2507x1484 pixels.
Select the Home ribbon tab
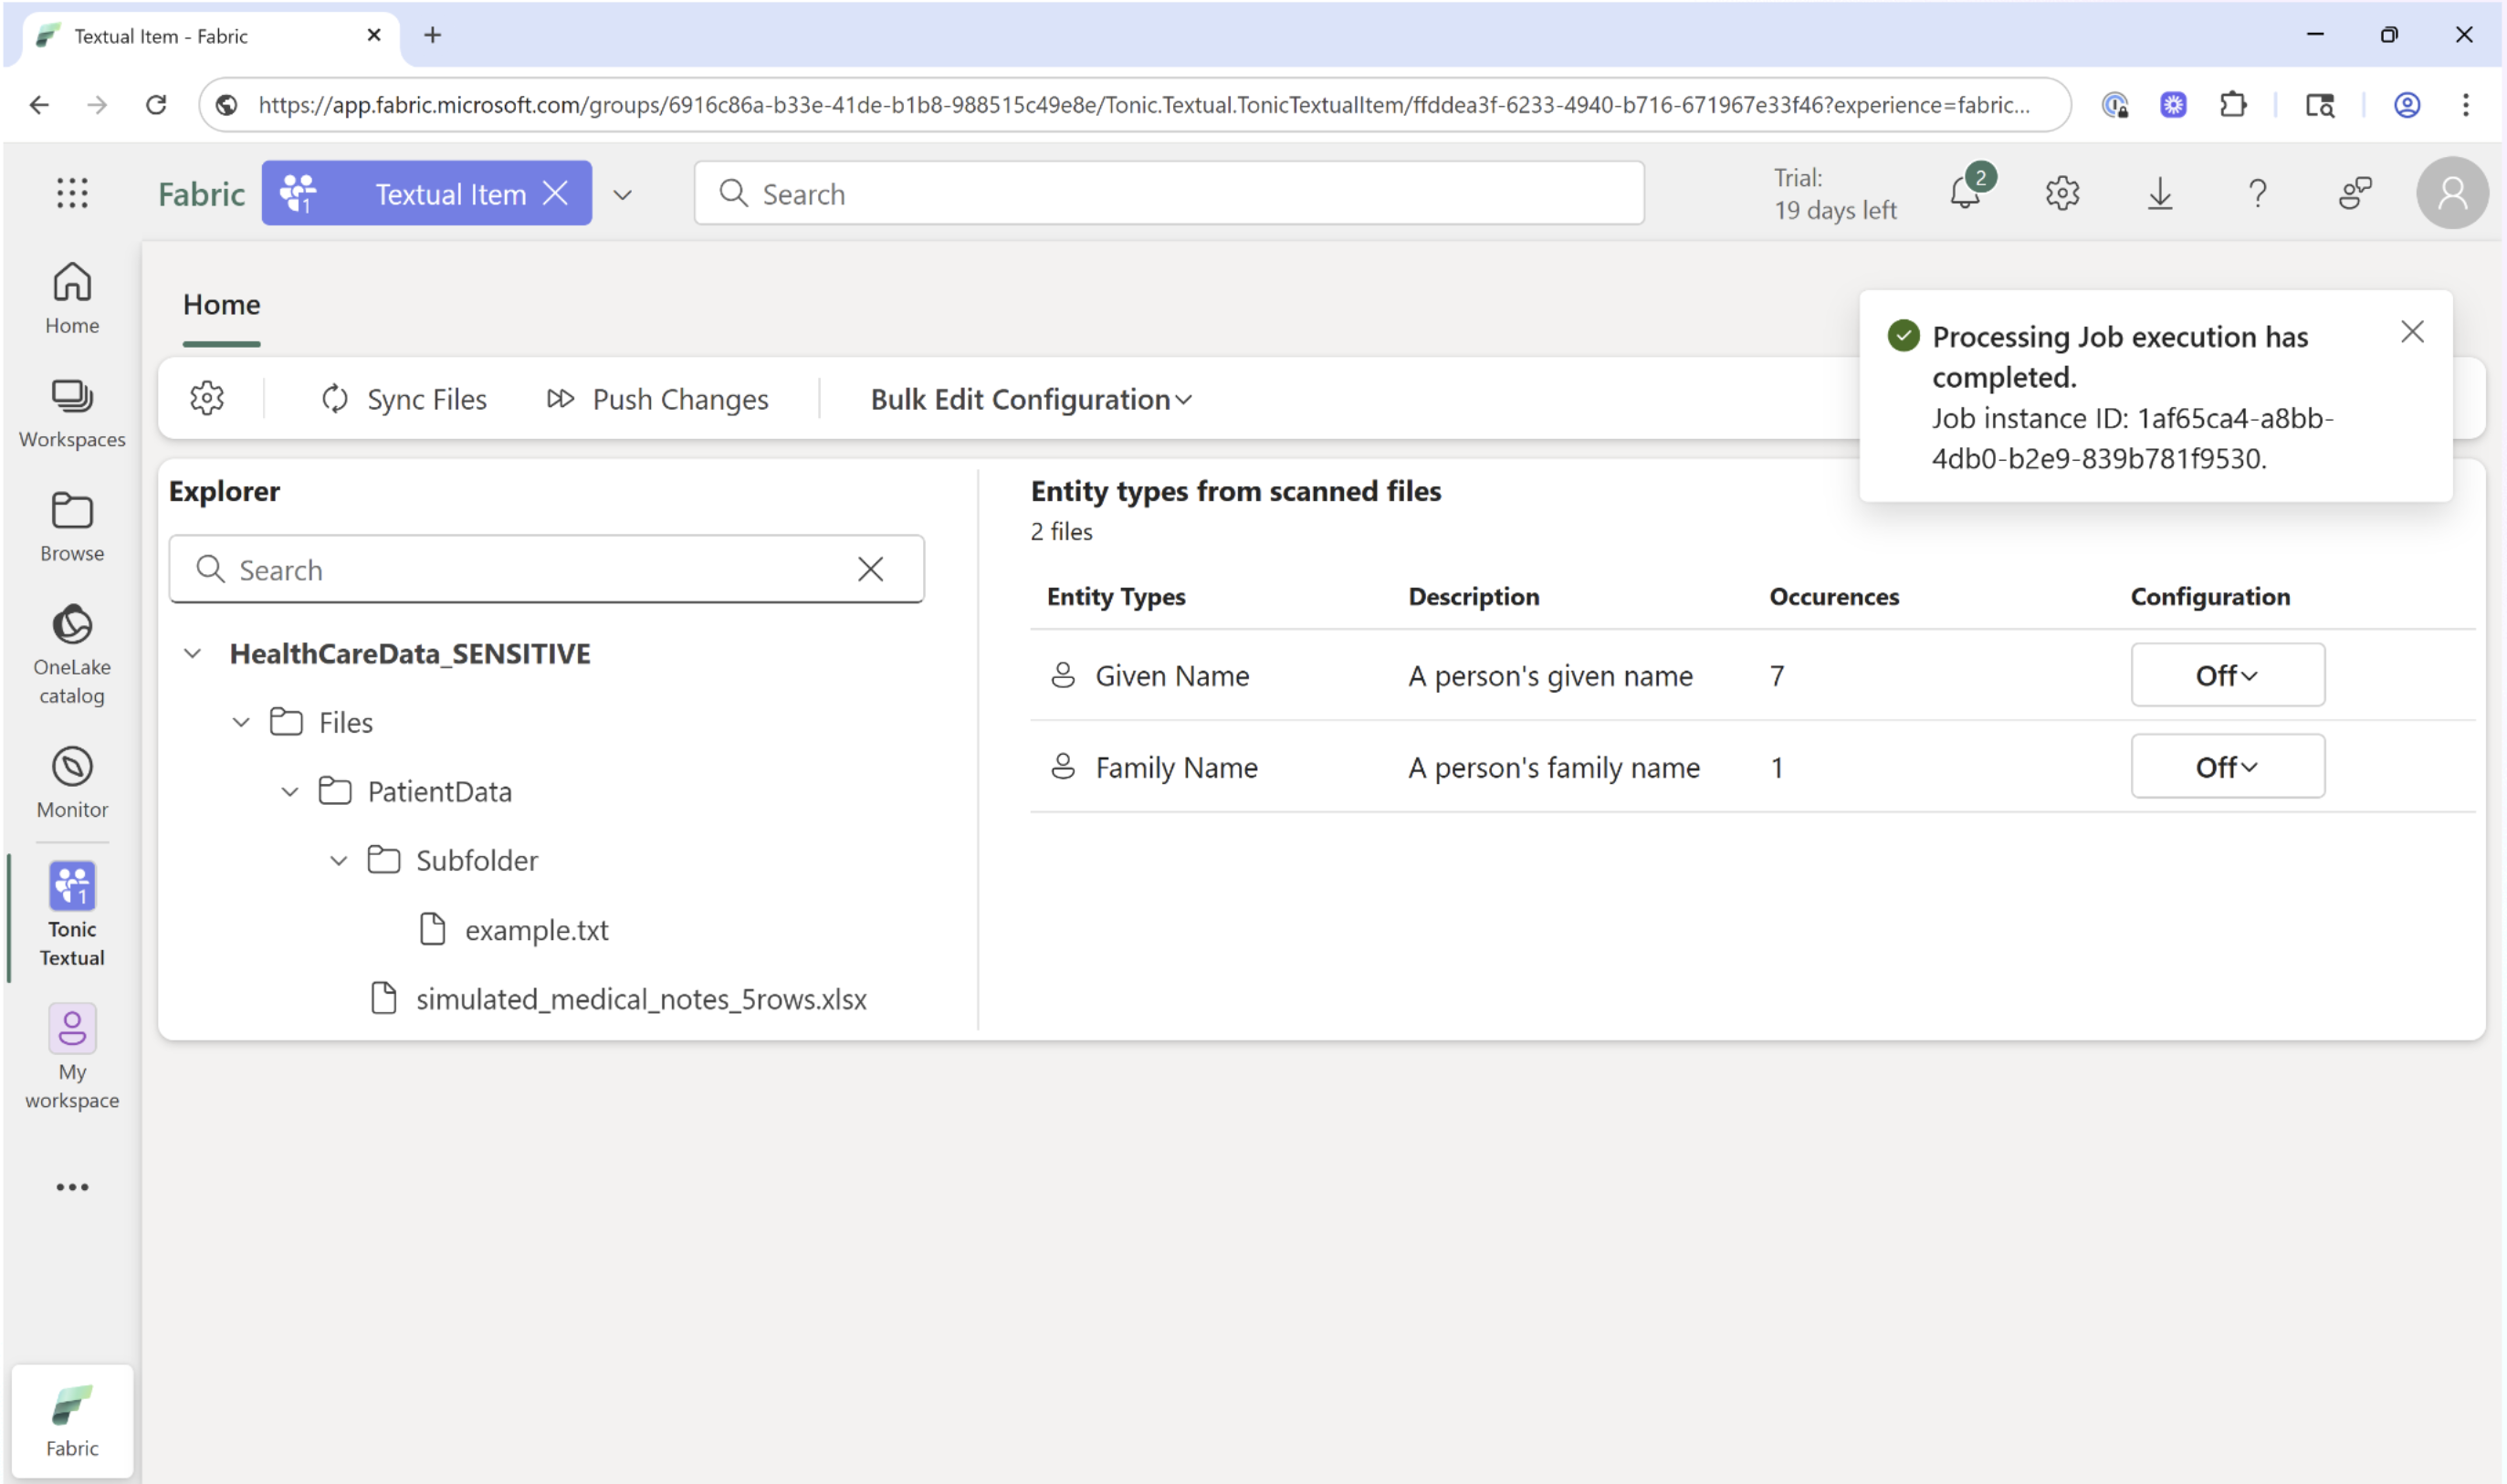point(221,304)
